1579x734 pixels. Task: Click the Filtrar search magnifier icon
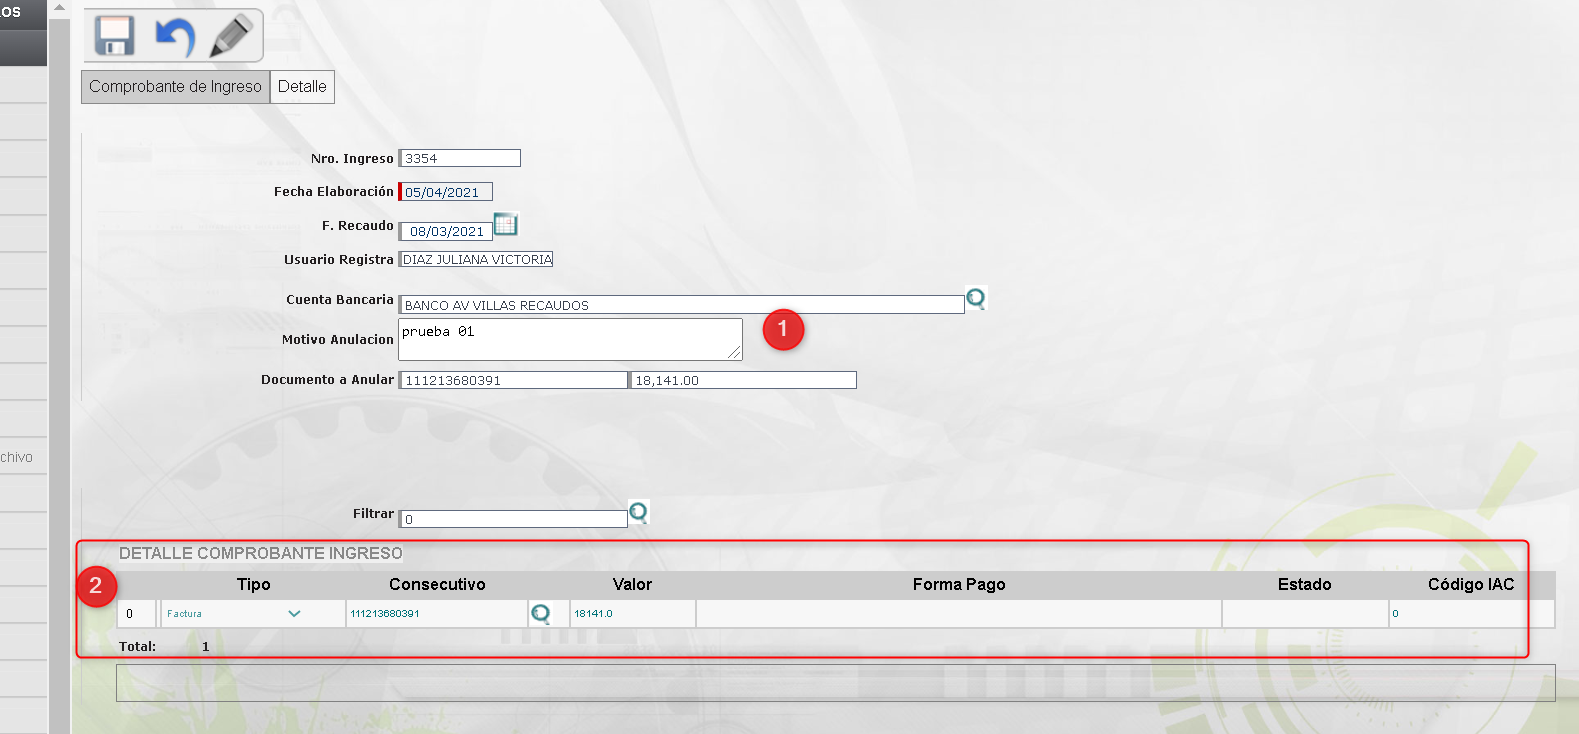(x=639, y=513)
